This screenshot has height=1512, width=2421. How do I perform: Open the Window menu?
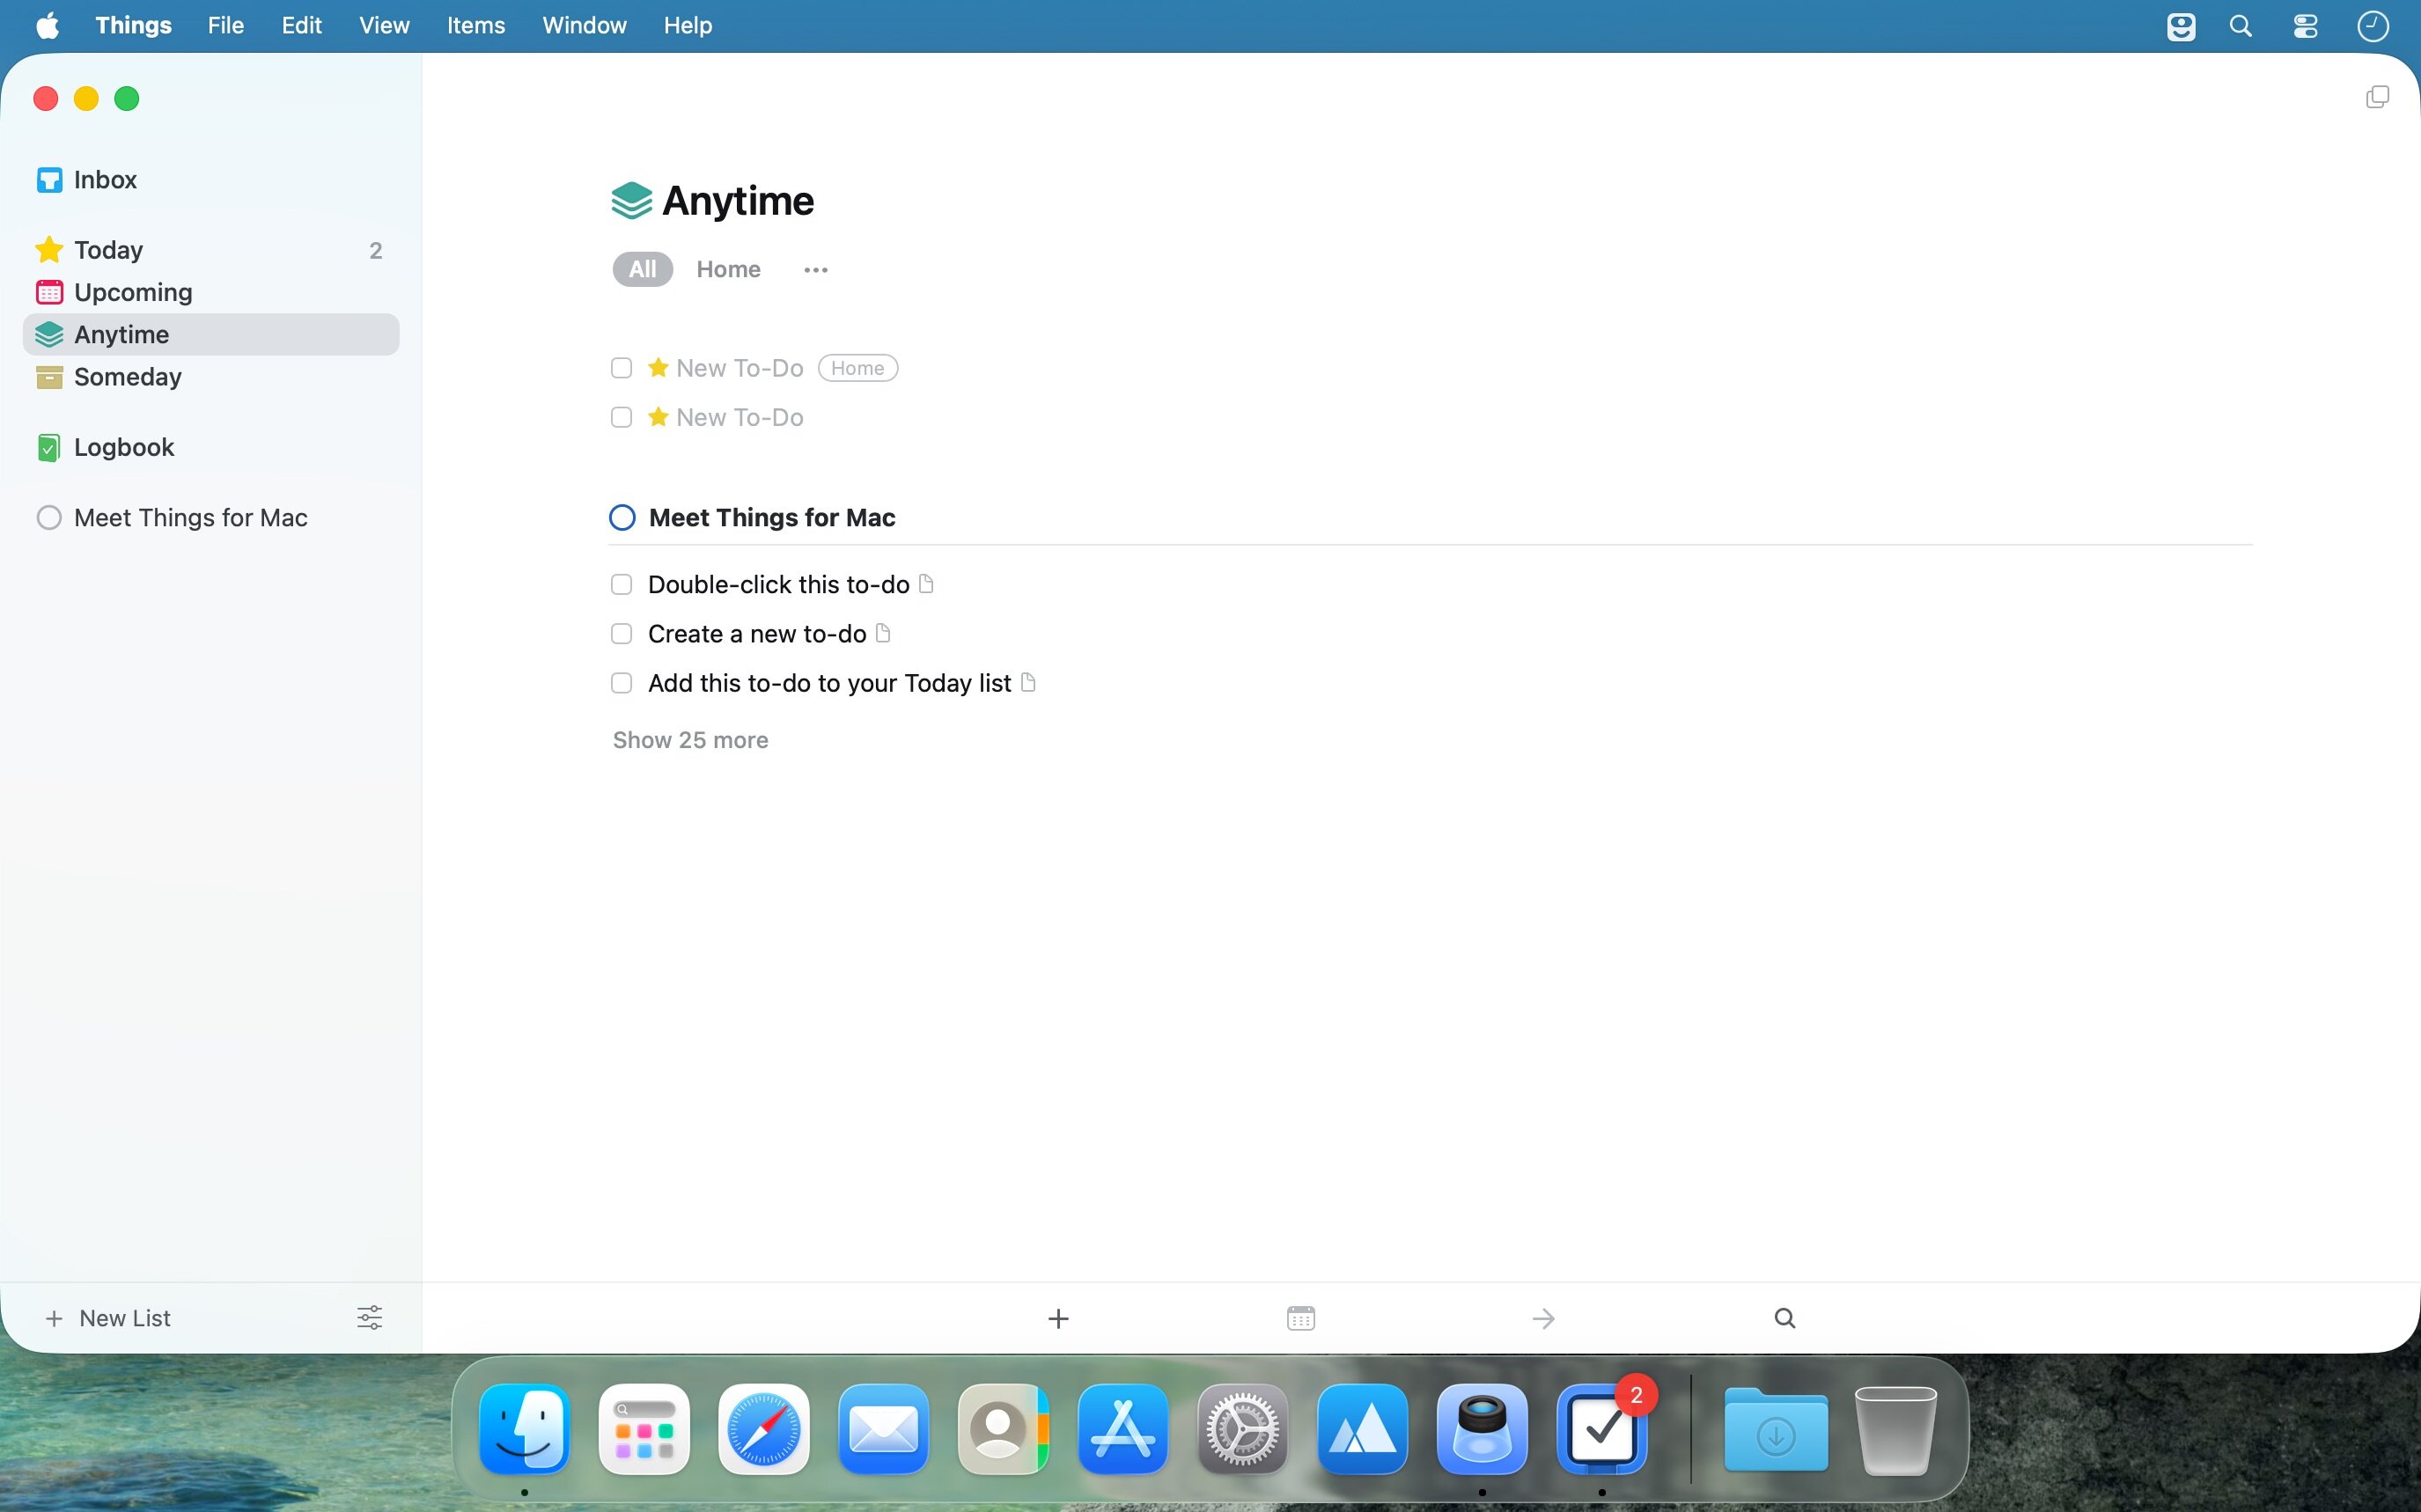tap(584, 25)
